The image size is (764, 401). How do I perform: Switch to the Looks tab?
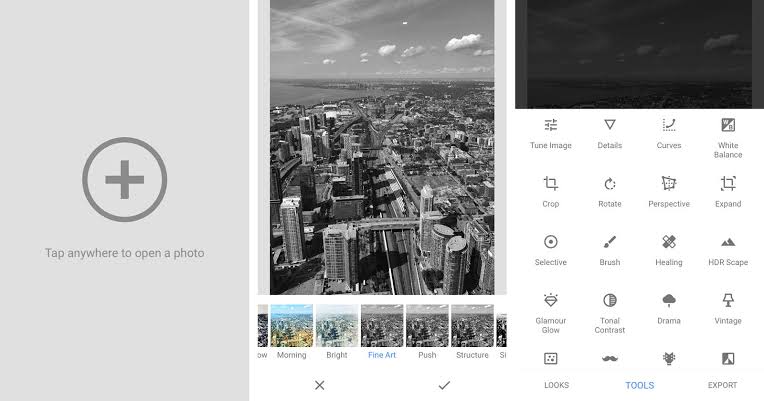pos(556,385)
